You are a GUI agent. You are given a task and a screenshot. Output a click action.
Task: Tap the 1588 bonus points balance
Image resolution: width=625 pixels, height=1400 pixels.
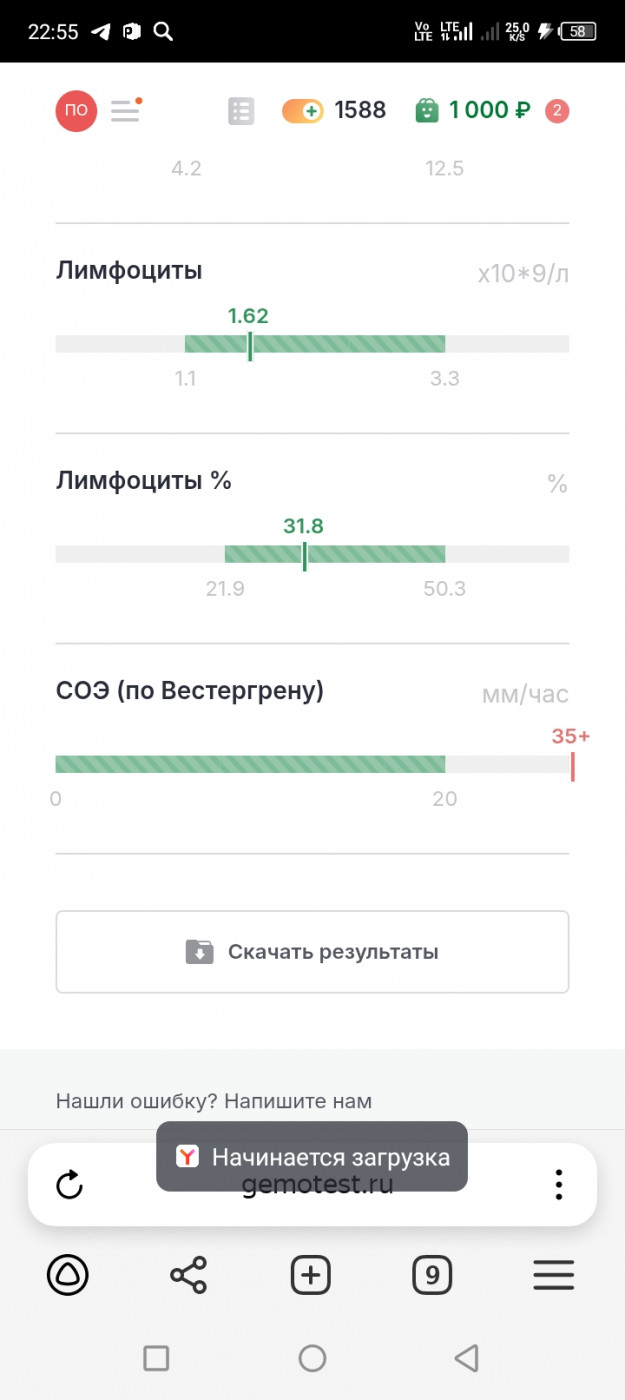360,110
